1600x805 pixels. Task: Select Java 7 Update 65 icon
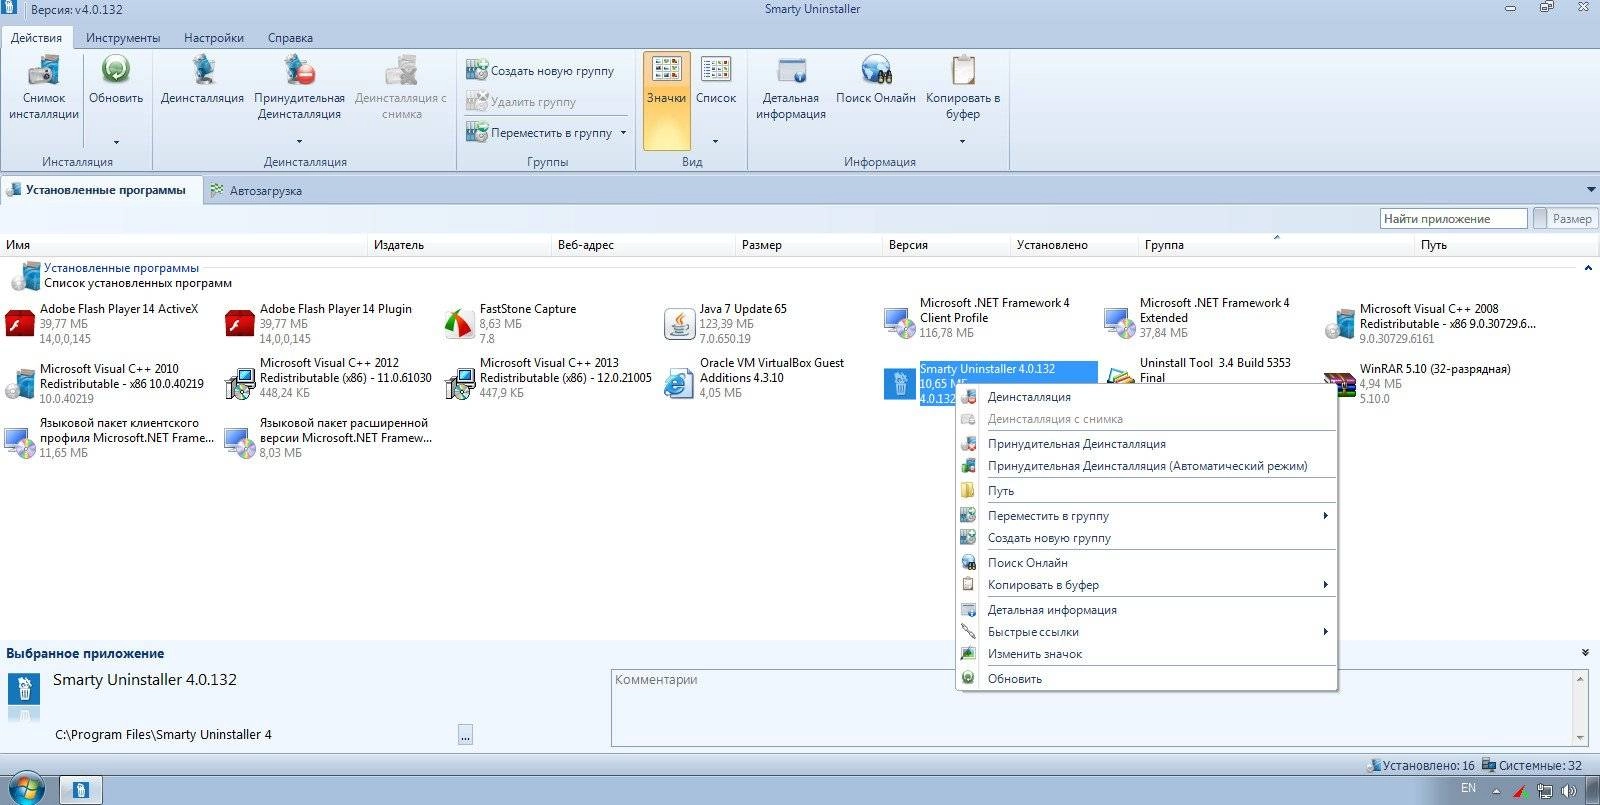(x=679, y=325)
